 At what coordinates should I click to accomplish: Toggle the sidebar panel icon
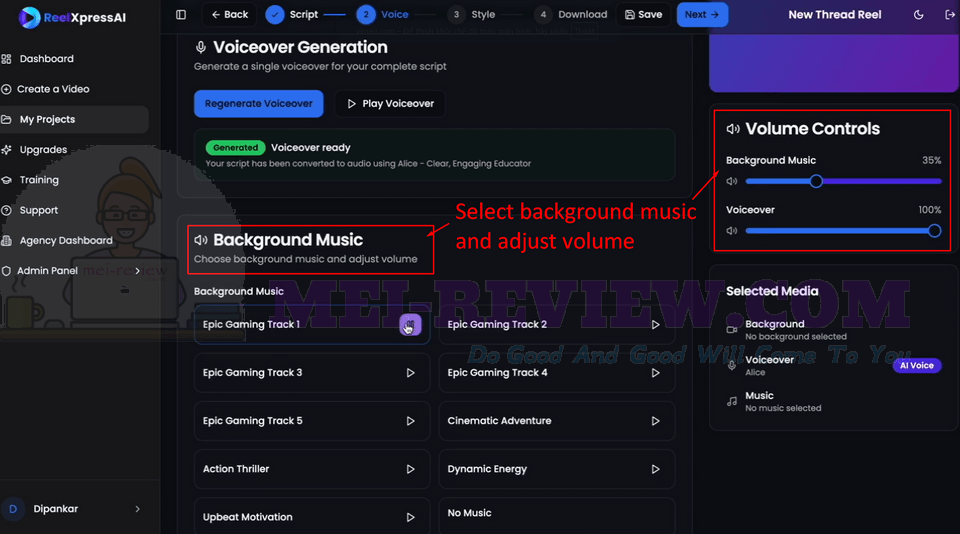pyautogui.click(x=181, y=14)
